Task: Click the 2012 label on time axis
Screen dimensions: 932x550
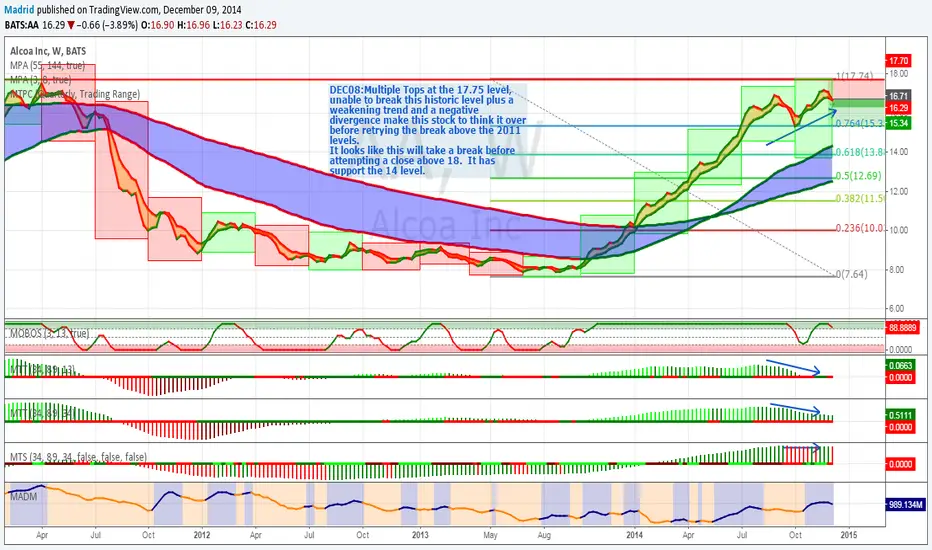Action: click(202, 535)
